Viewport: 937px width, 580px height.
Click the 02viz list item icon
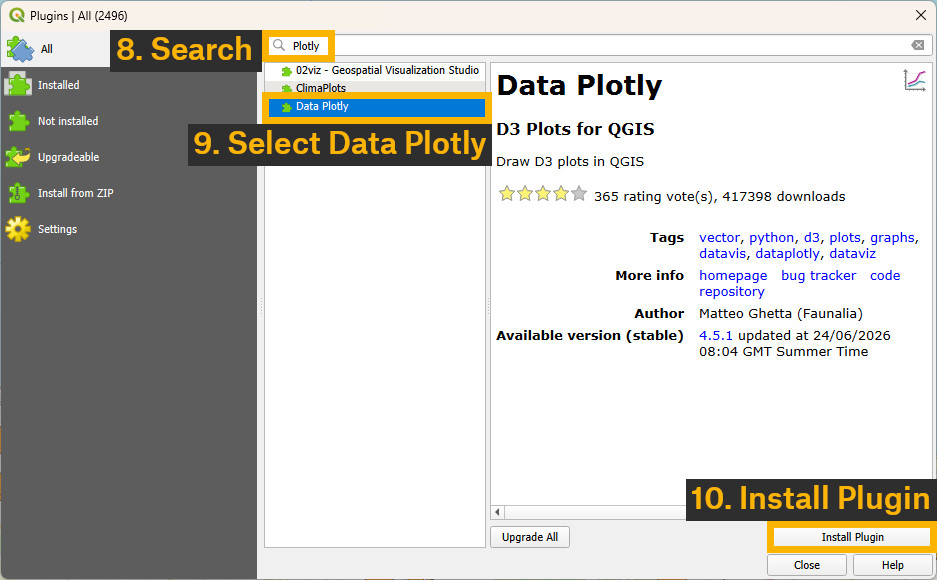pyautogui.click(x=286, y=71)
